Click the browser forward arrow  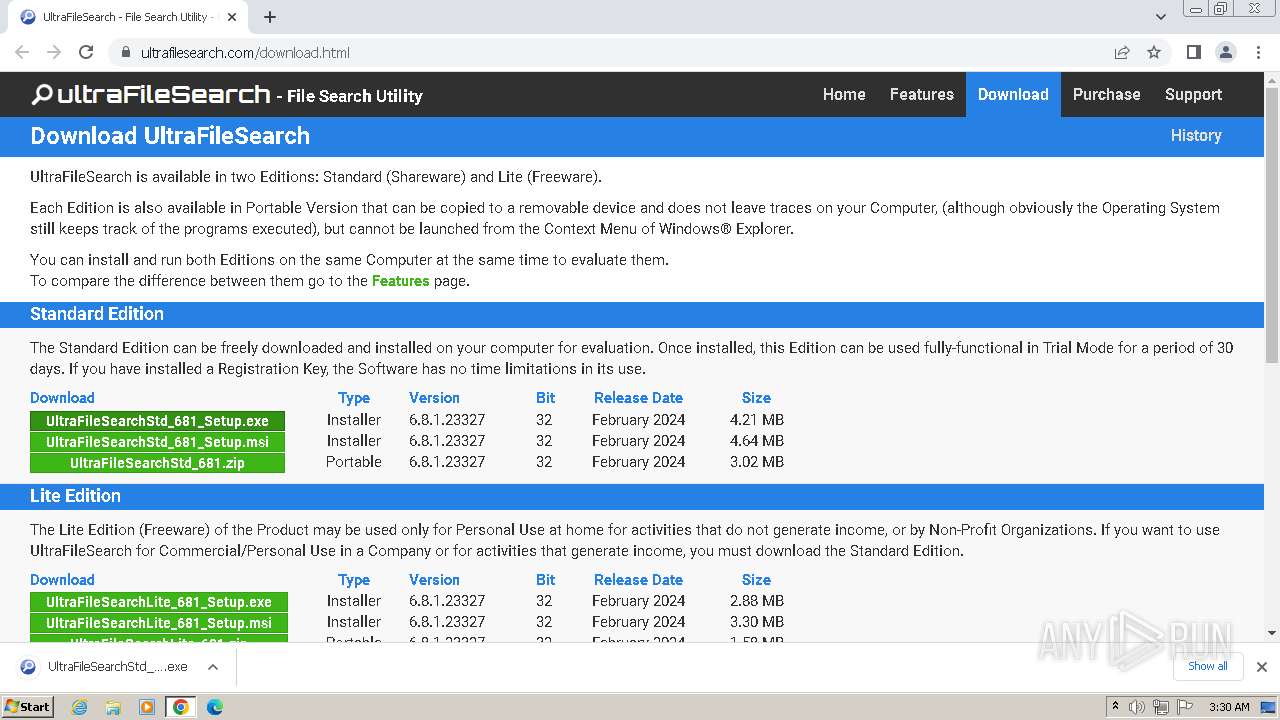[x=54, y=52]
